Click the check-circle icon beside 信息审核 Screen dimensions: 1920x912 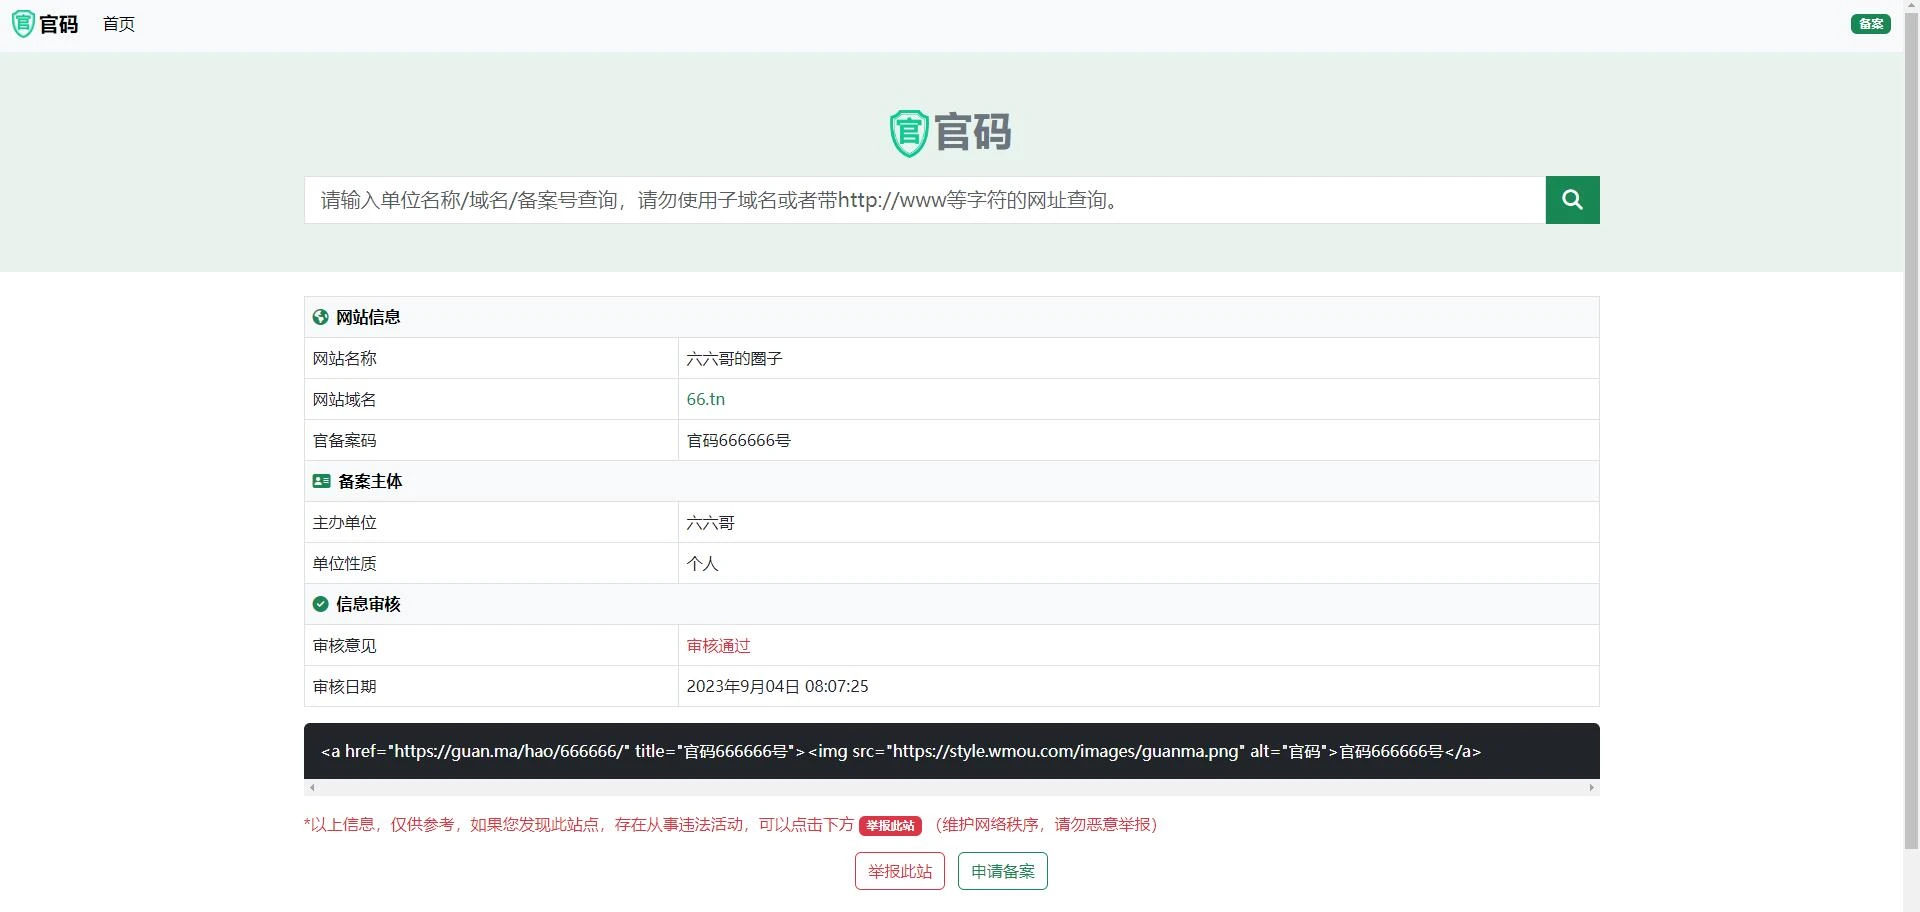pyautogui.click(x=320, y=604)
